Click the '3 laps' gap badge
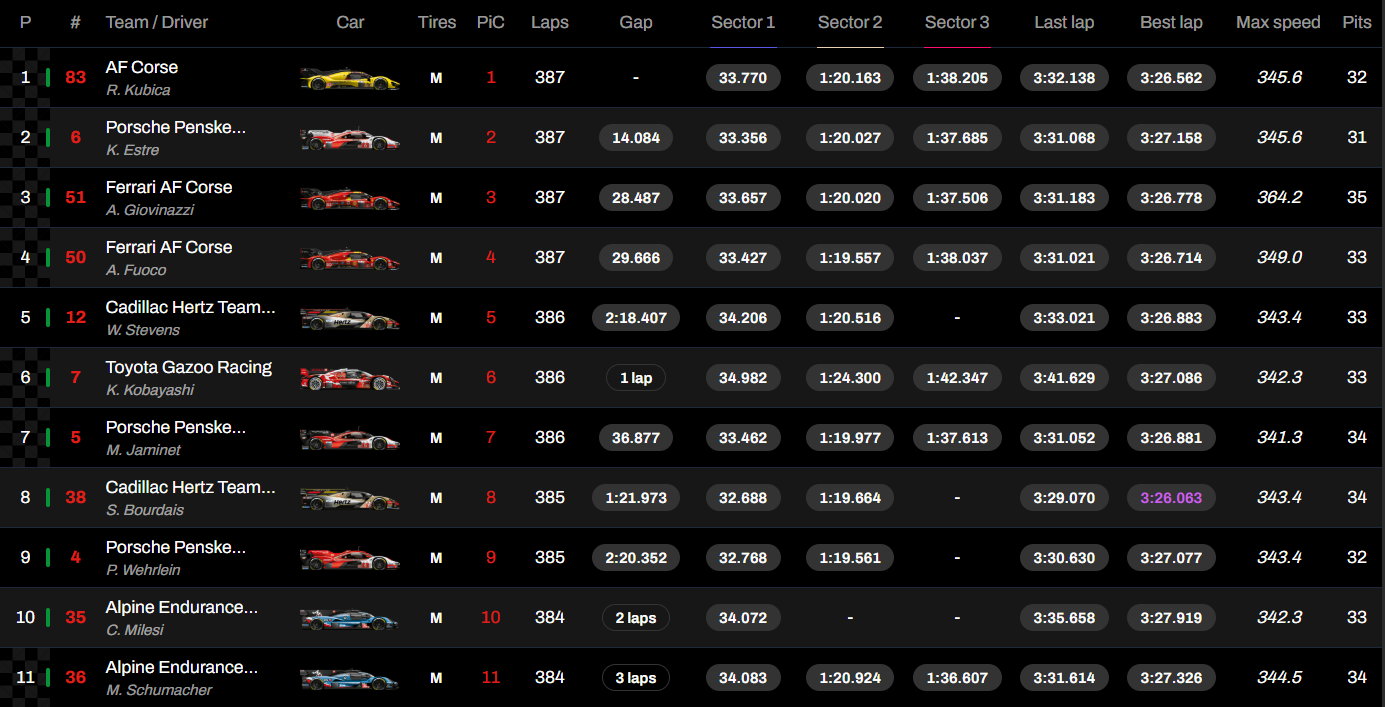Image resolution: width=1385 pixels, height=707 pixels. [x=636, y=678]
